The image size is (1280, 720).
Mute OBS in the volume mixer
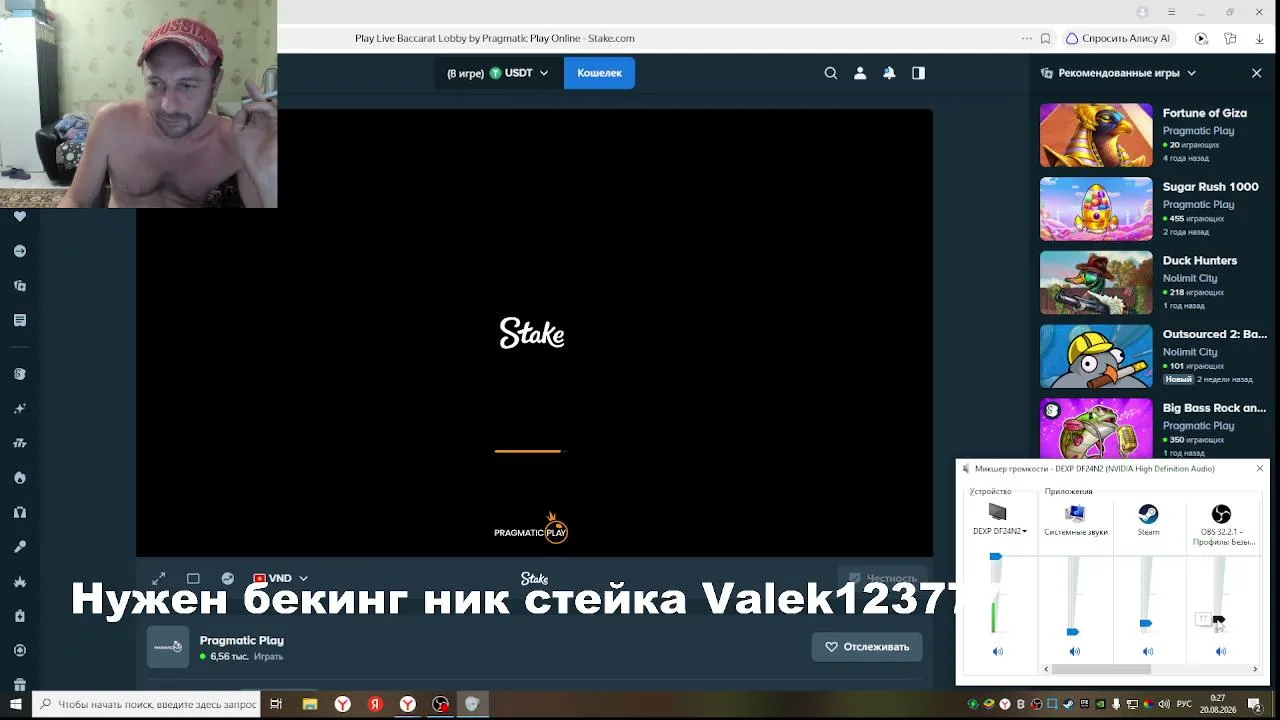point(1221,652)
